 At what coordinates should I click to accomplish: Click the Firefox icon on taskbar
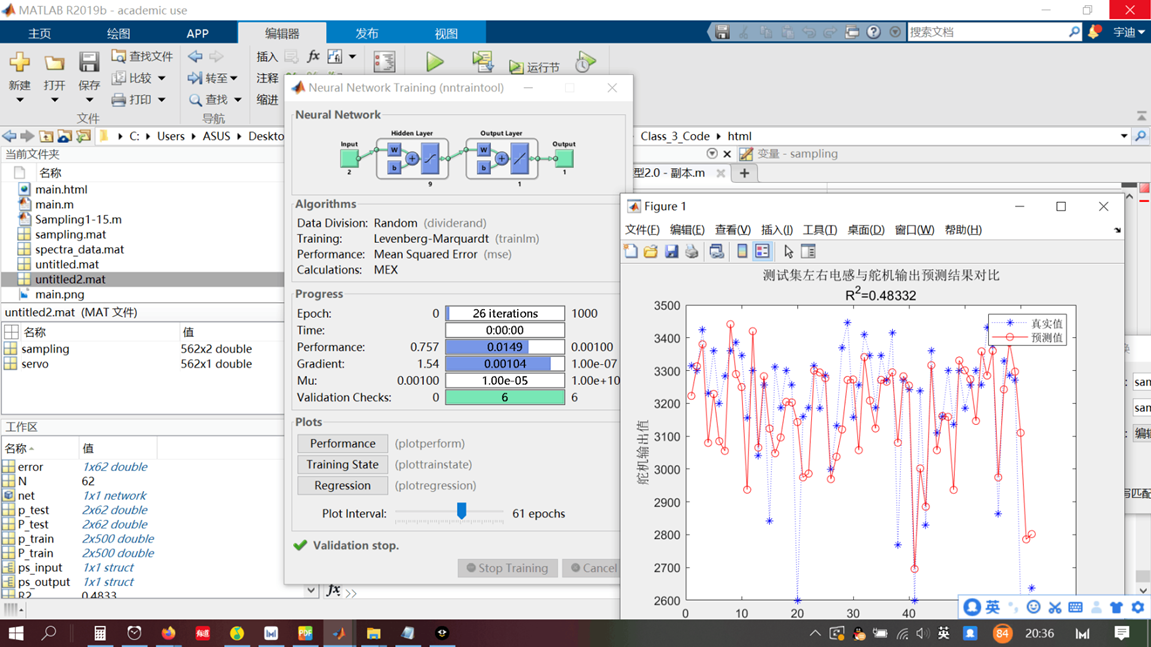click(168, 633)
